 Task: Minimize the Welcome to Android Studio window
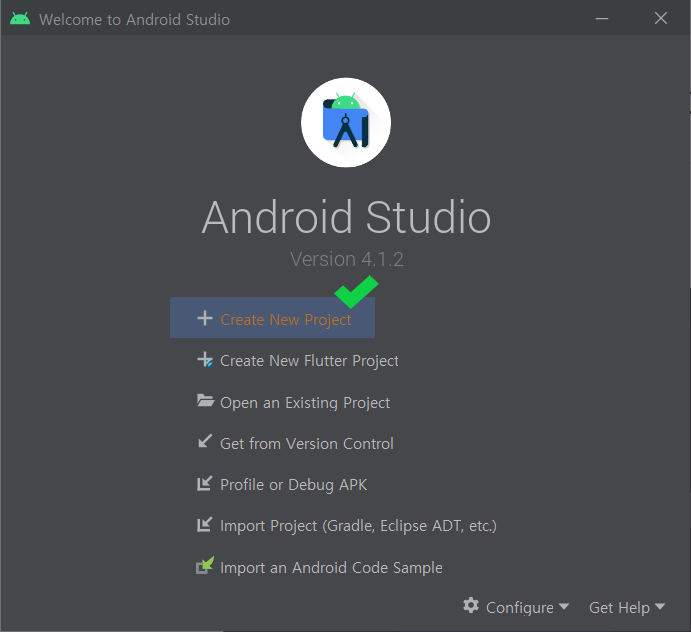[602, 19]
